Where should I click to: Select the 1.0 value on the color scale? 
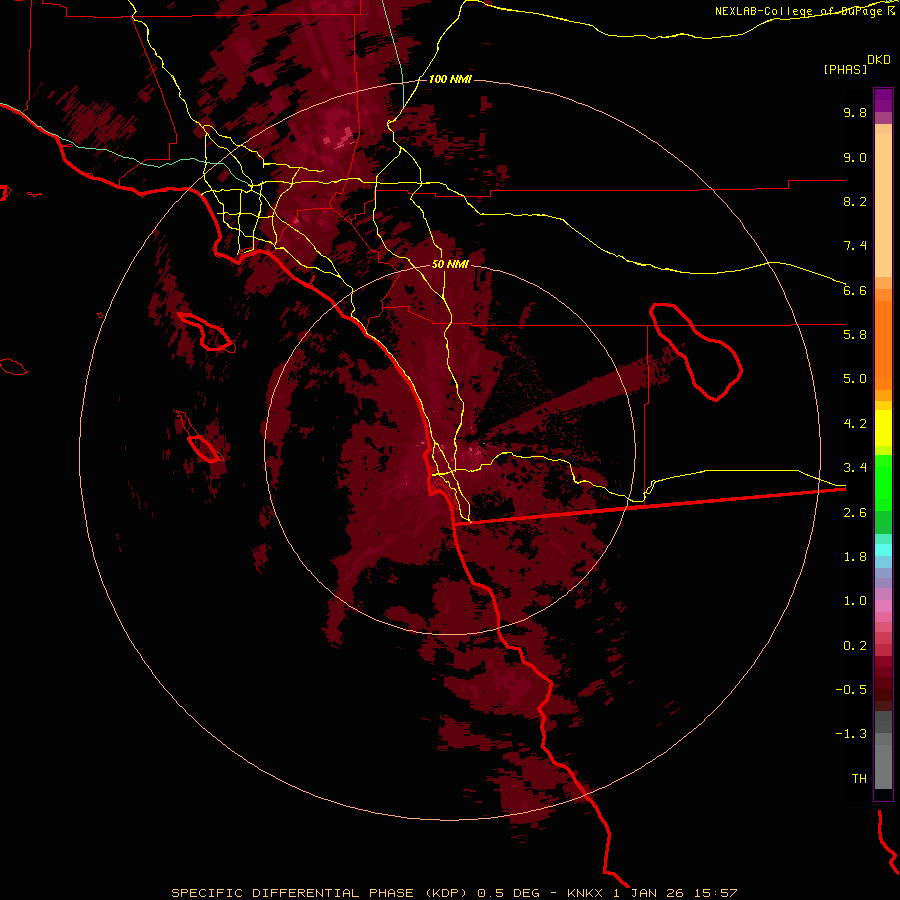pyautogui.click(x=855, y=600)
